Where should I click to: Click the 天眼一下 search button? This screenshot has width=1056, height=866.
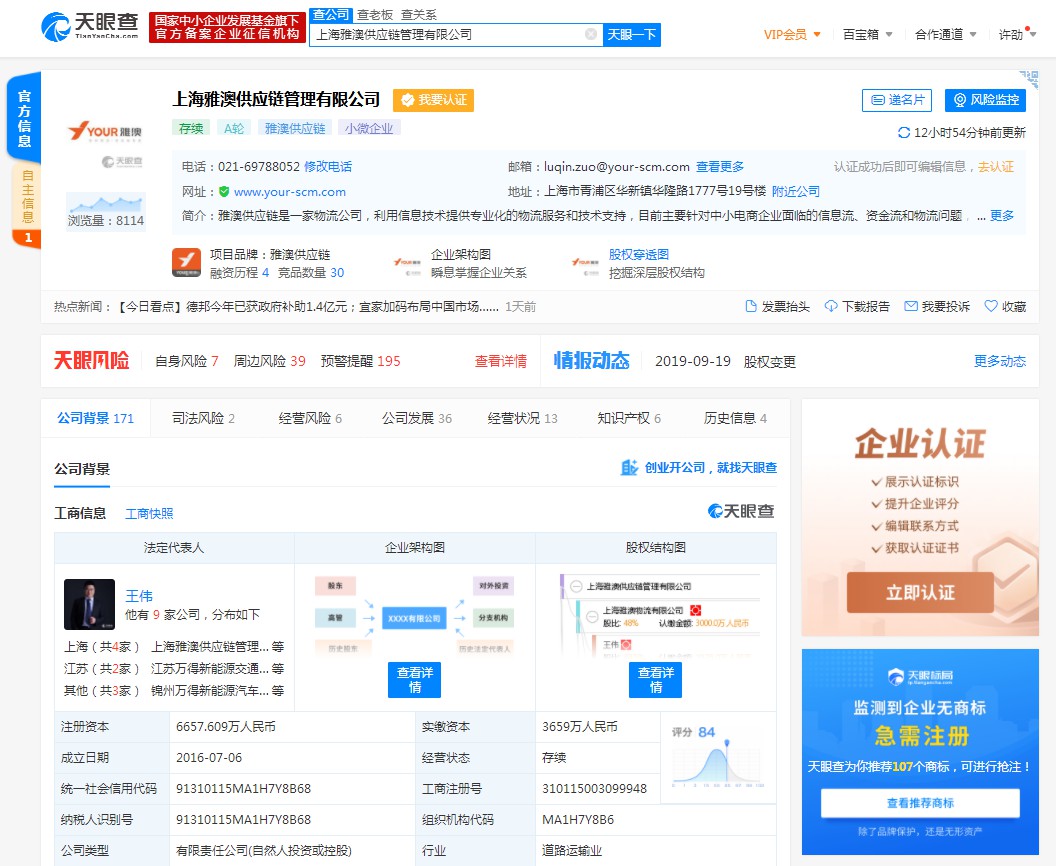(632, 34)
